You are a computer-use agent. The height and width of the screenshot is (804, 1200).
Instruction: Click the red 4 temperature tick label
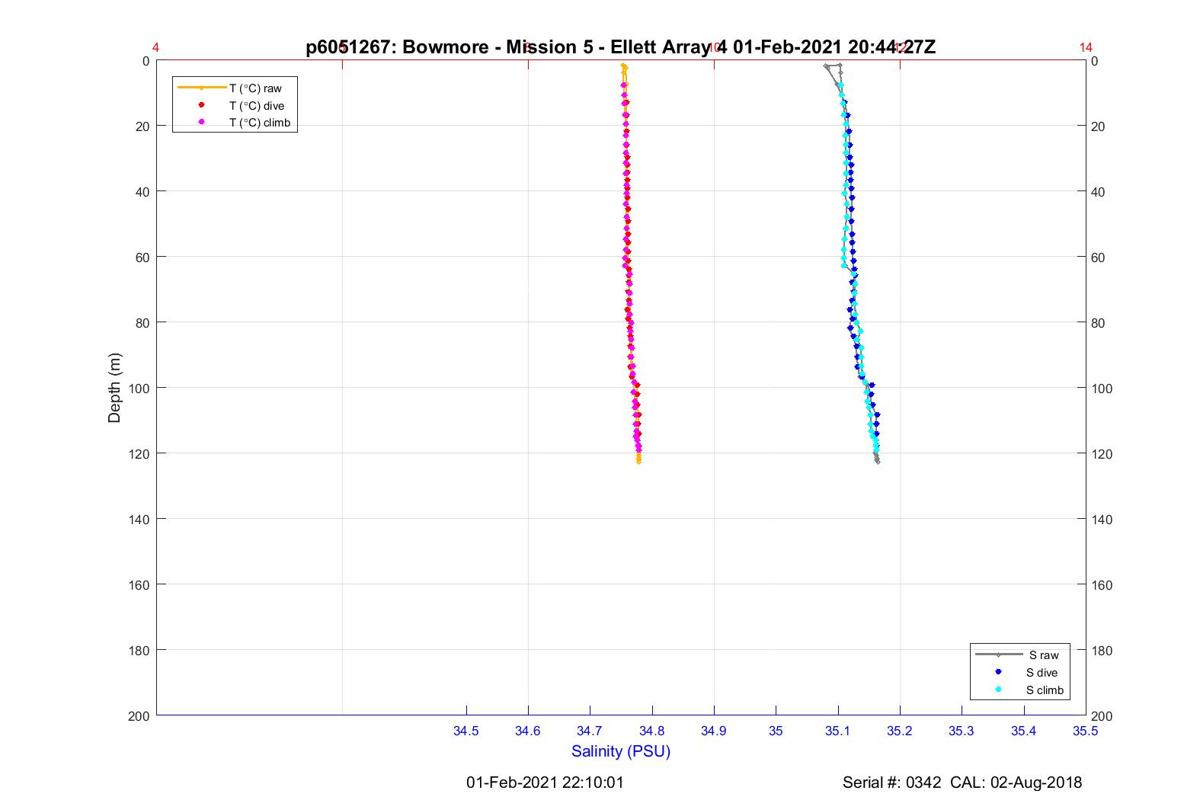pos(156,47)
